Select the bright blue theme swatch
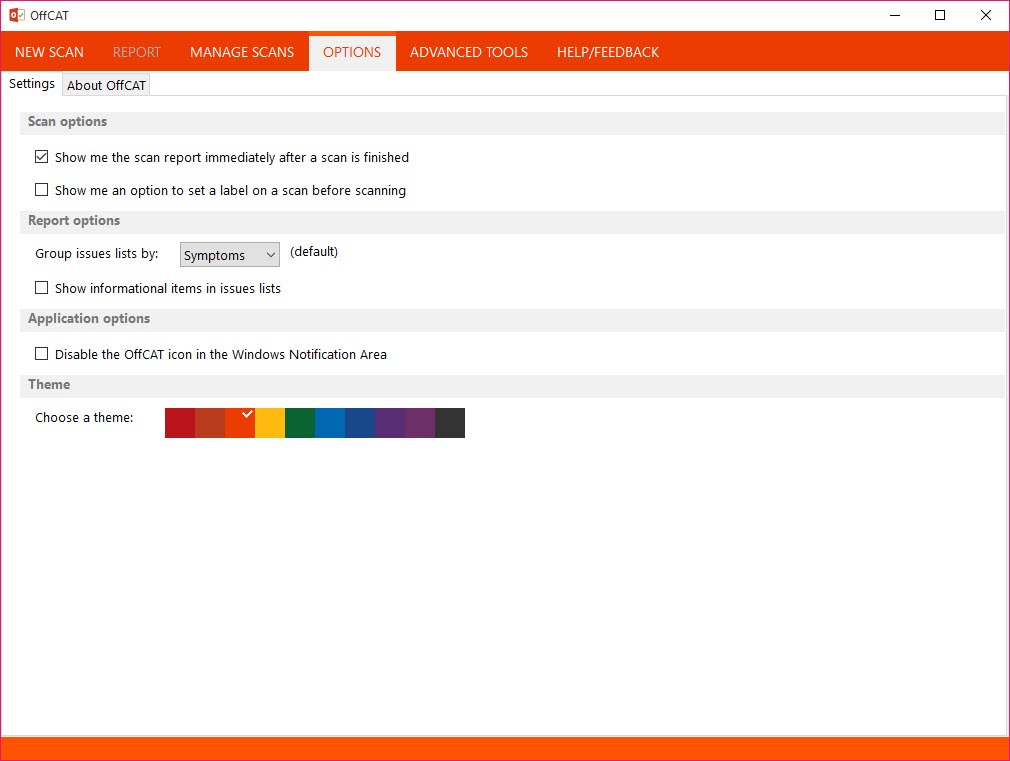 (x=330, y=423)
